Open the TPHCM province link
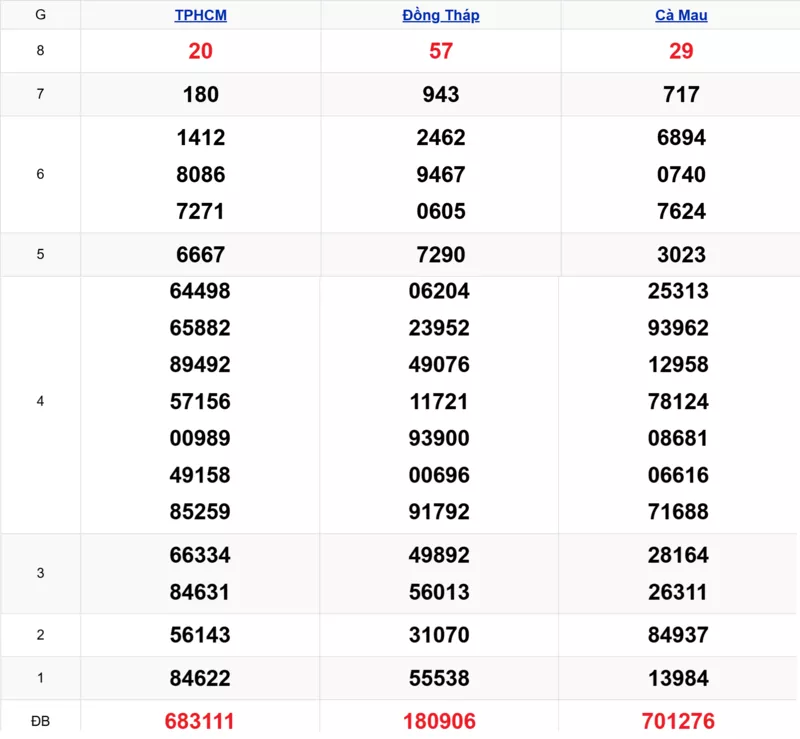 [x=200, y=15]
